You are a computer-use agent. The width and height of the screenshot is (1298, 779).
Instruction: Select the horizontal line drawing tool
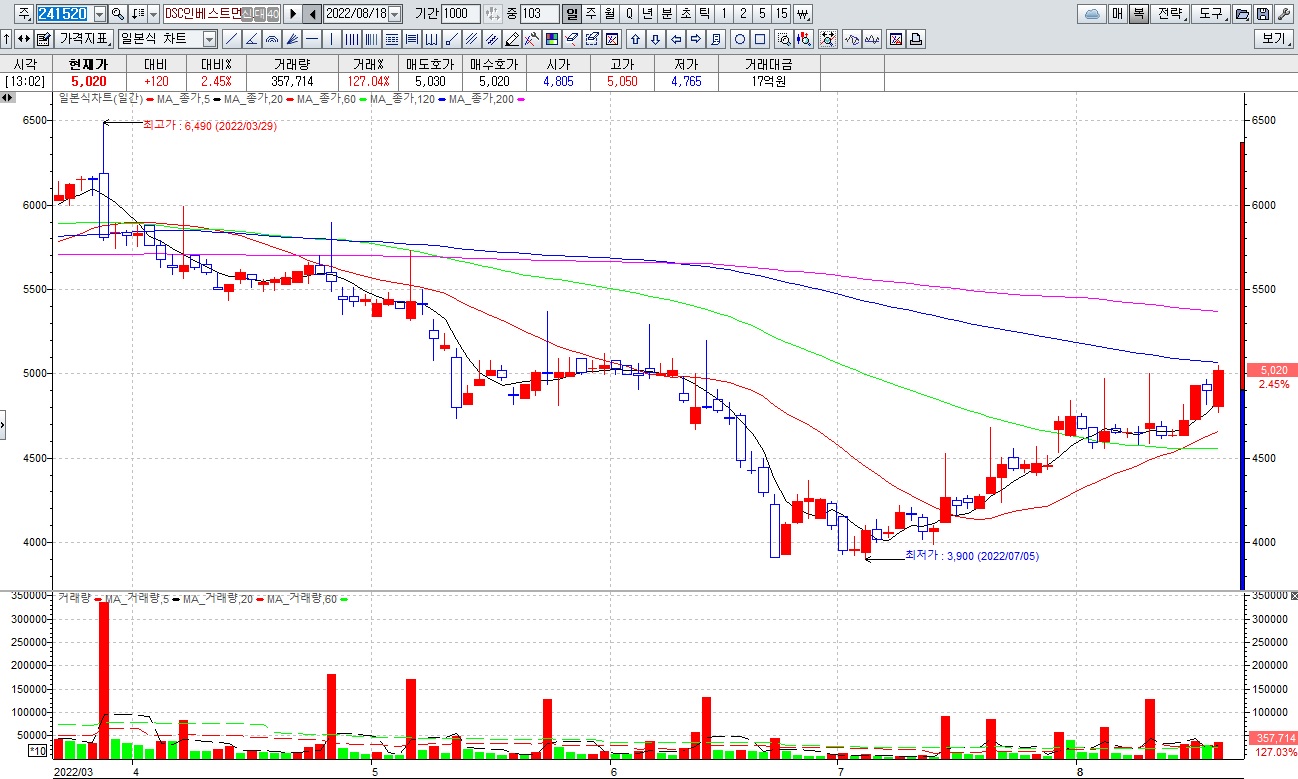click(311, 39)
